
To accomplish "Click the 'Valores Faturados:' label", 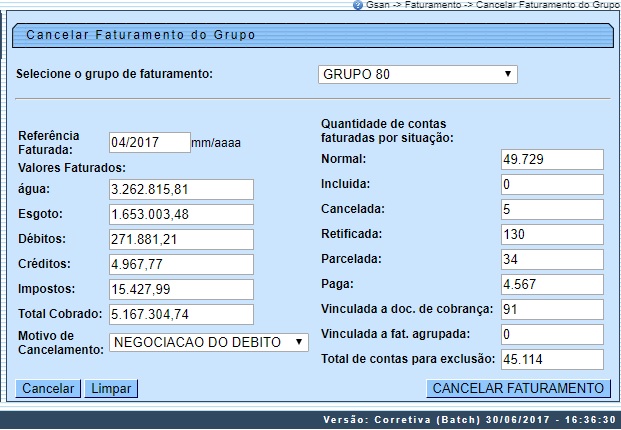I will tap(72, 168).
